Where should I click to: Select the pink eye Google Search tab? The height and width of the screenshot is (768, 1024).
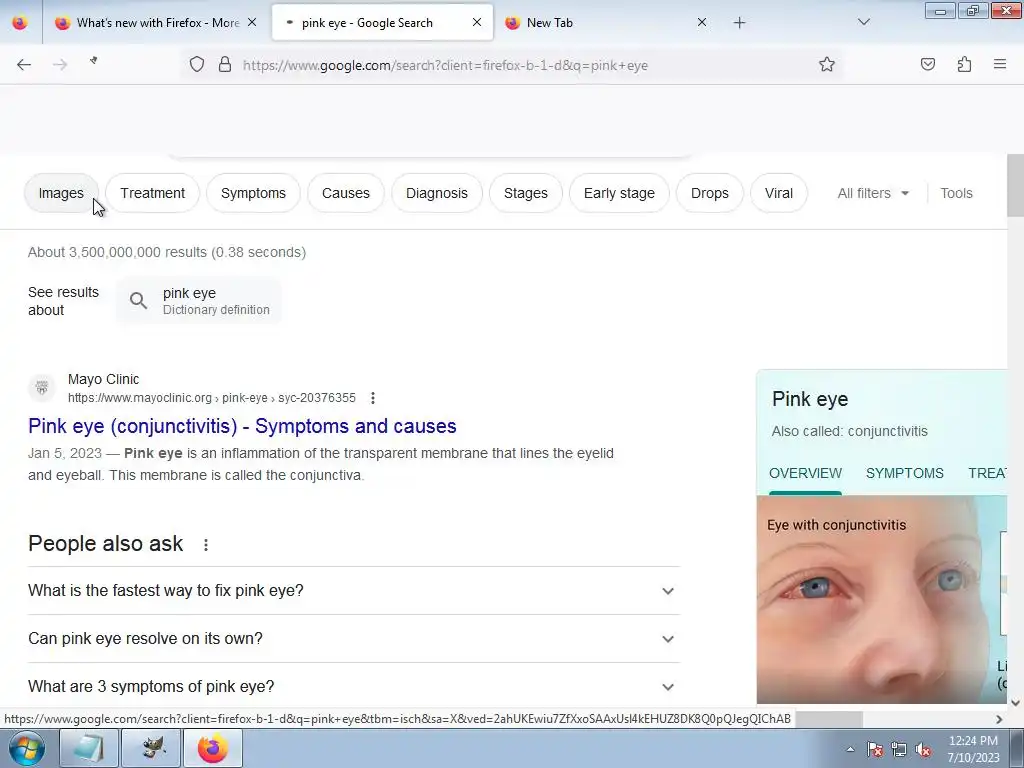click(x=382, y=23)
